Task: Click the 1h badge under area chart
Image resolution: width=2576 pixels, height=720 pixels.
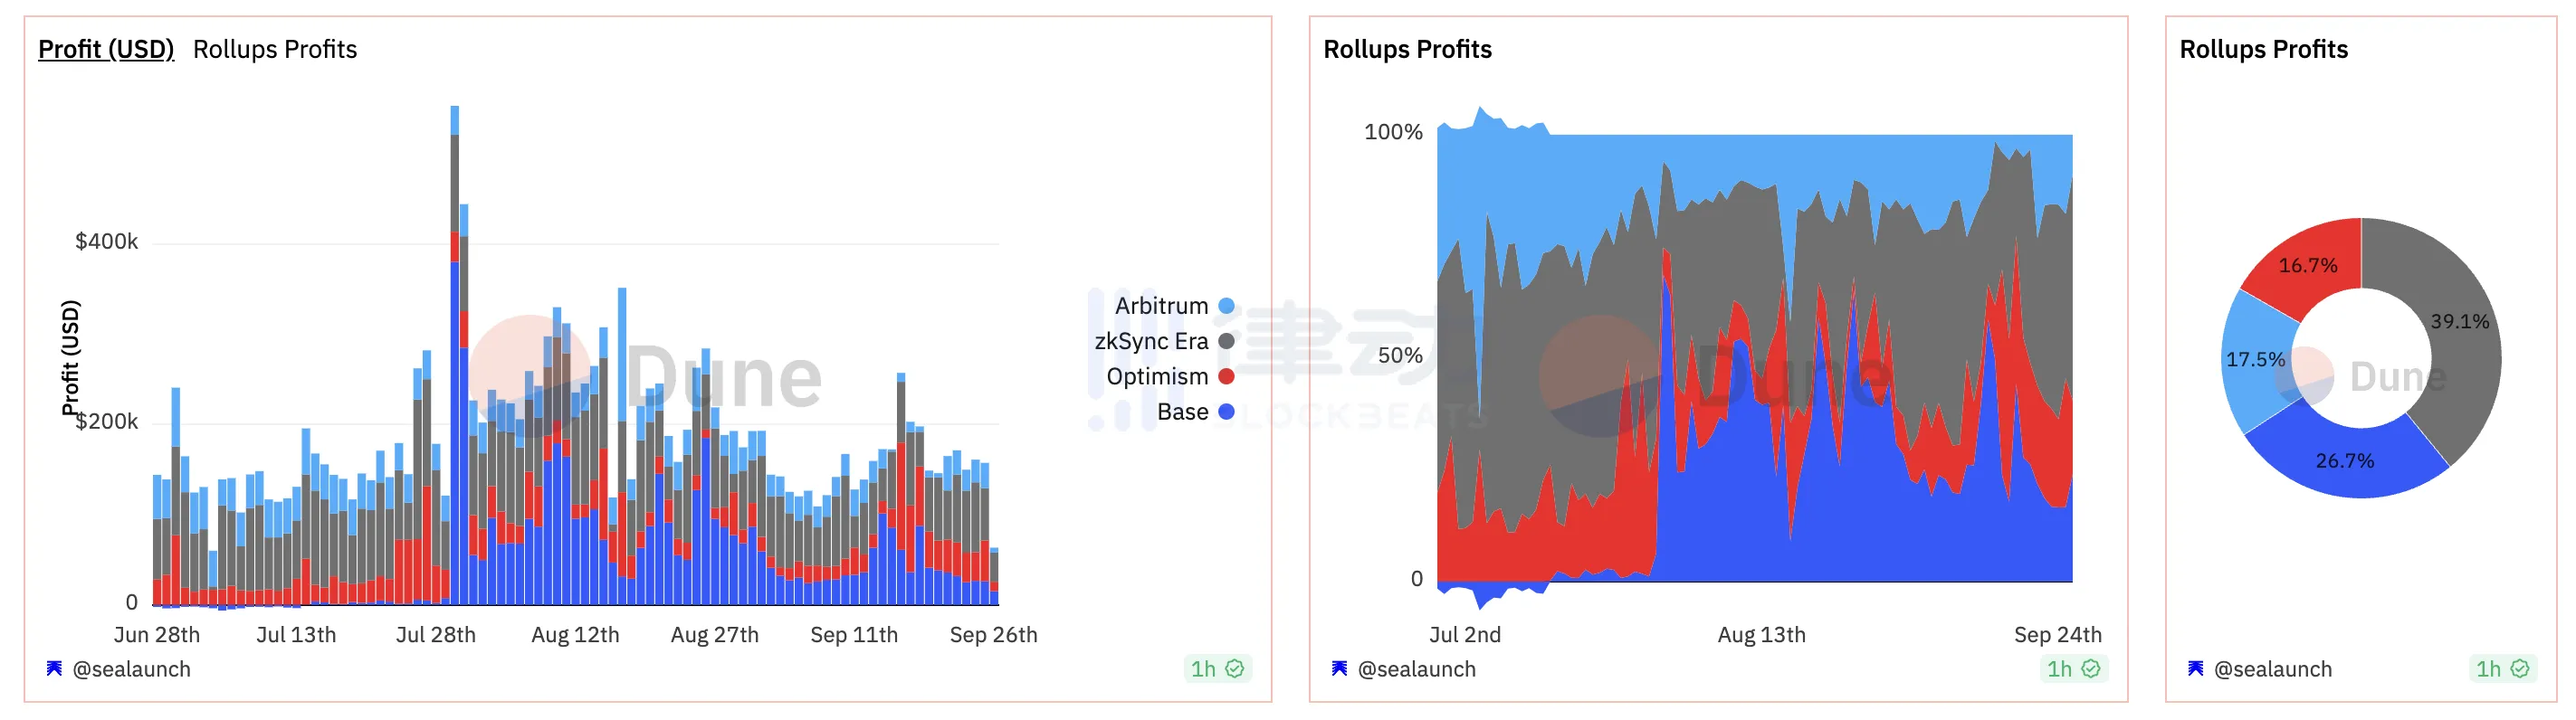Action: click(2060, 668)
